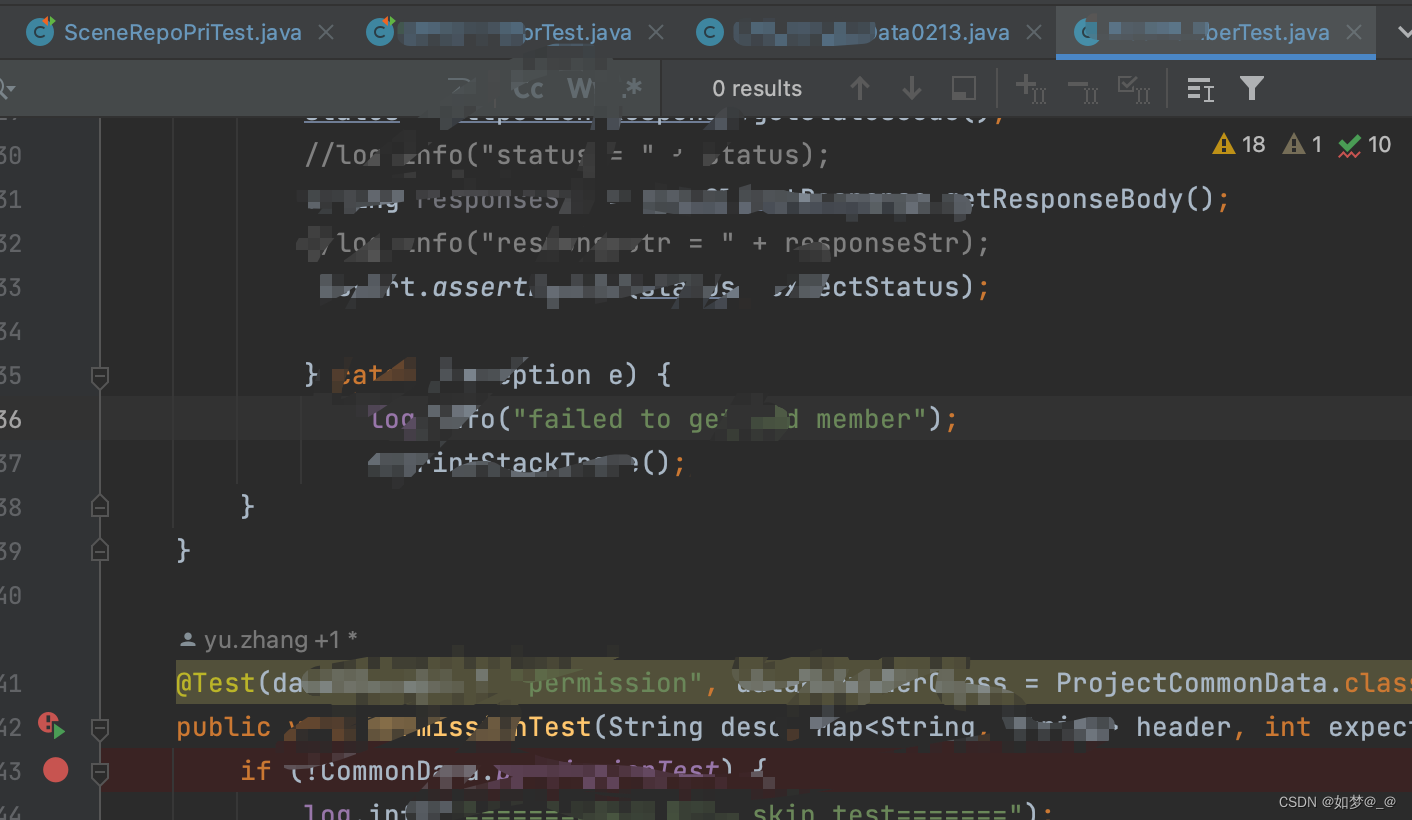Viewport: 1412px width, 820px height.
Task: Close the active berTest.java tab
Action: (x=1353, y=33)
